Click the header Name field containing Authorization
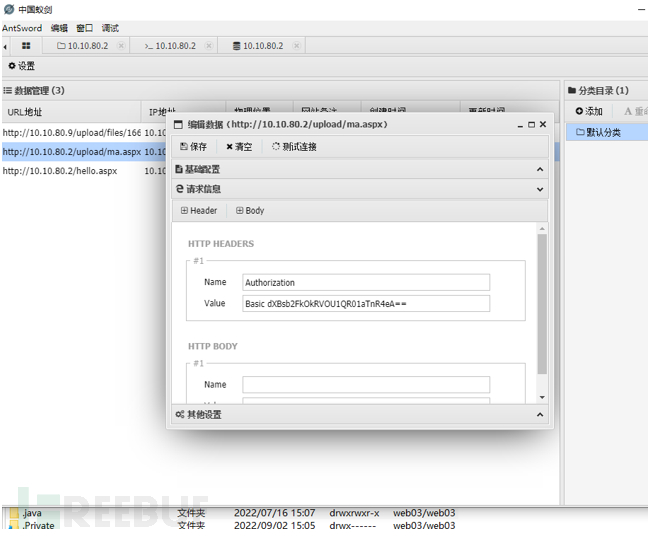Image resolution: width=651 pixels, height=536 pixels. [366, 282]
